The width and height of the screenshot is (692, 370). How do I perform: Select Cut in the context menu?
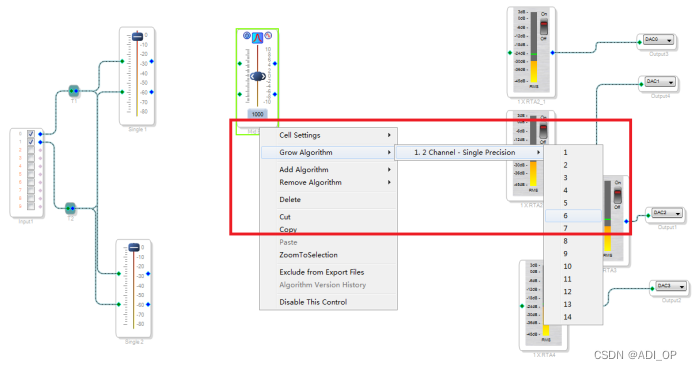328,217
